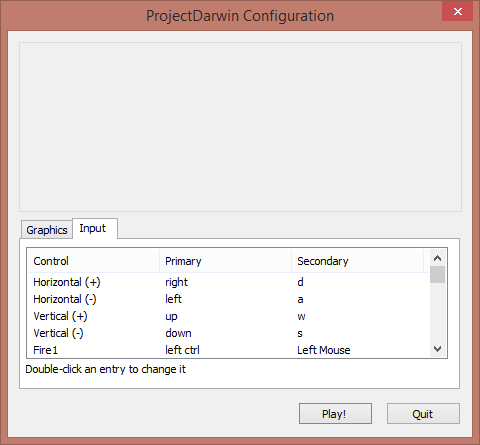Click the 'w' secondary key entry
This screenshot has width=480, height=445.
(x=301, y=316)
